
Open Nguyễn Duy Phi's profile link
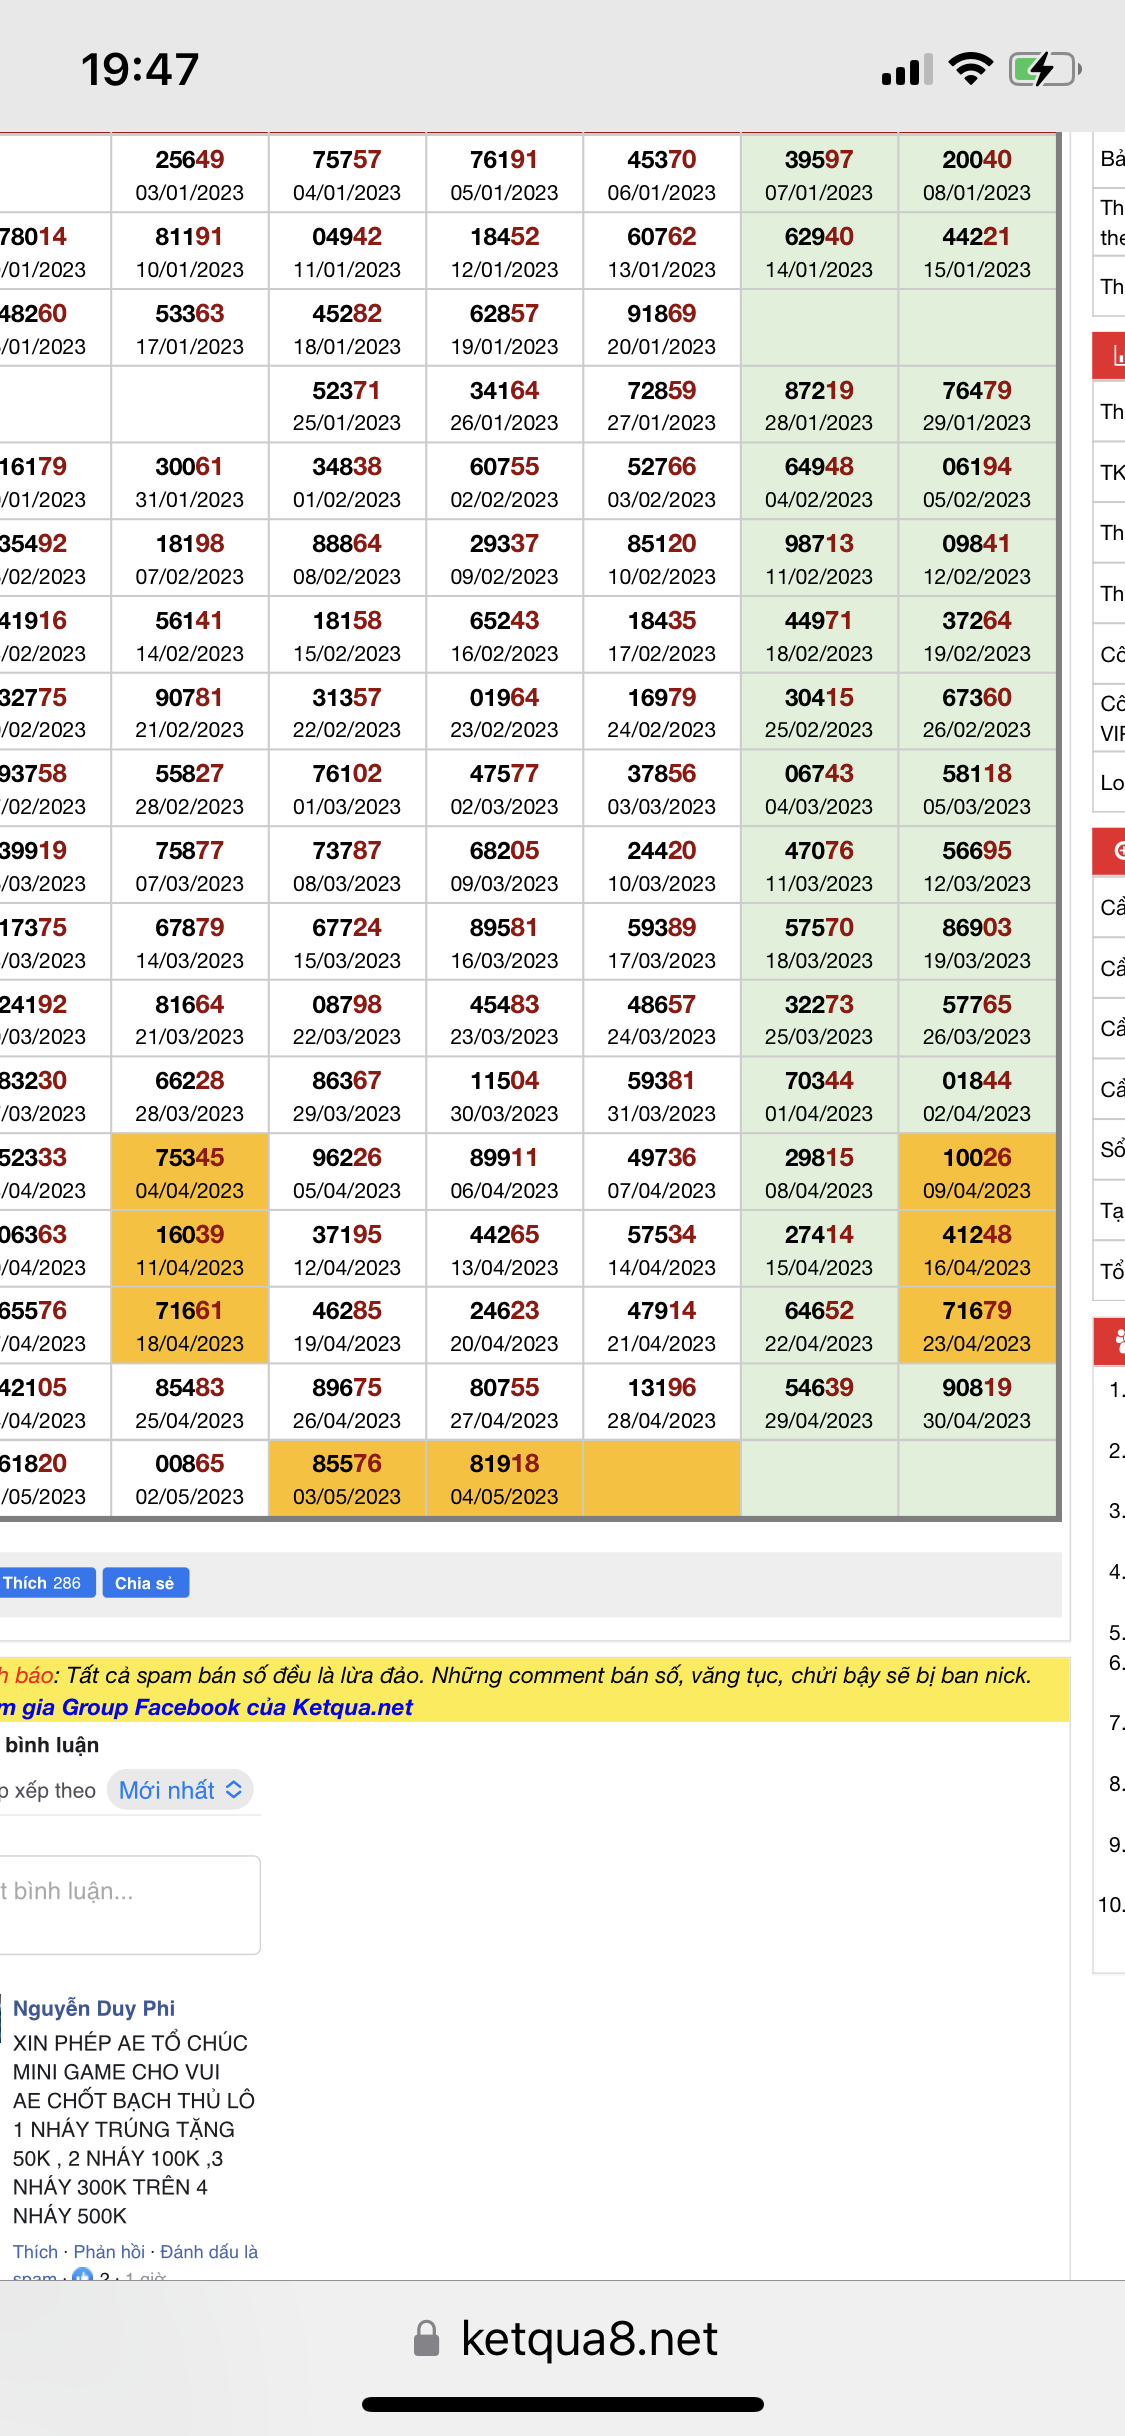94,2008
